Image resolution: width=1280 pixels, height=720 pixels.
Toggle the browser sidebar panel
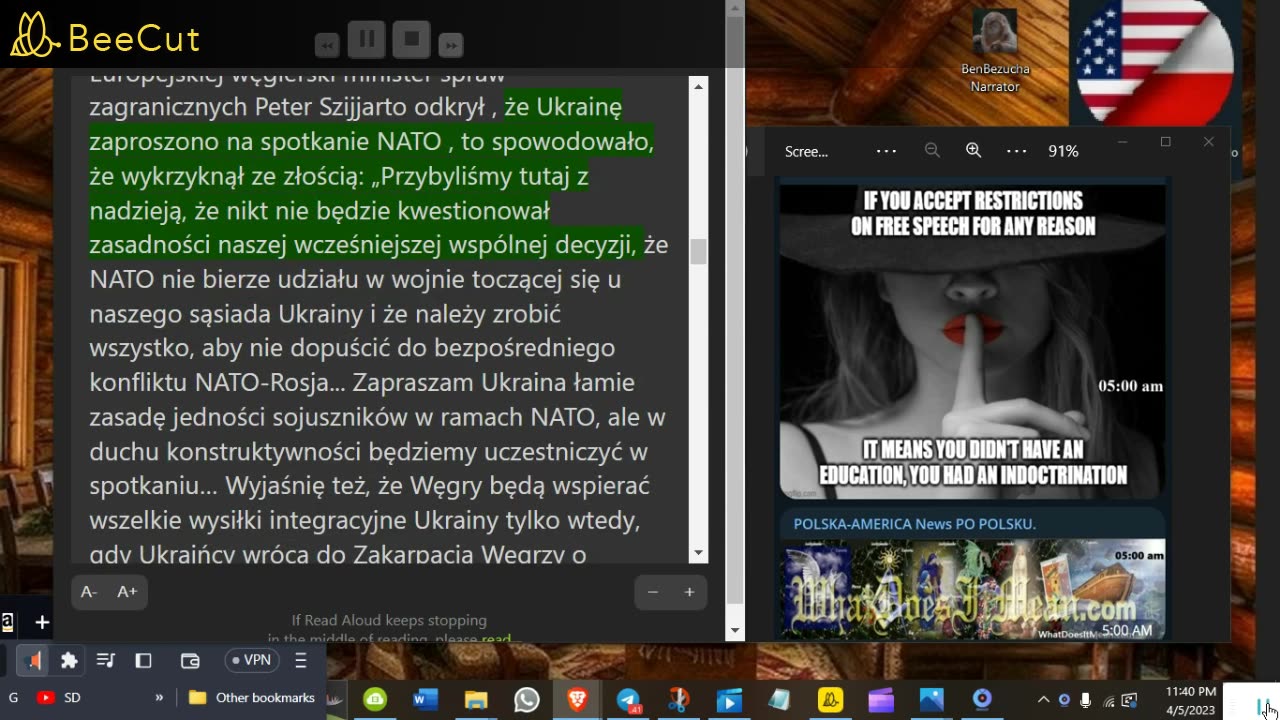143,660
